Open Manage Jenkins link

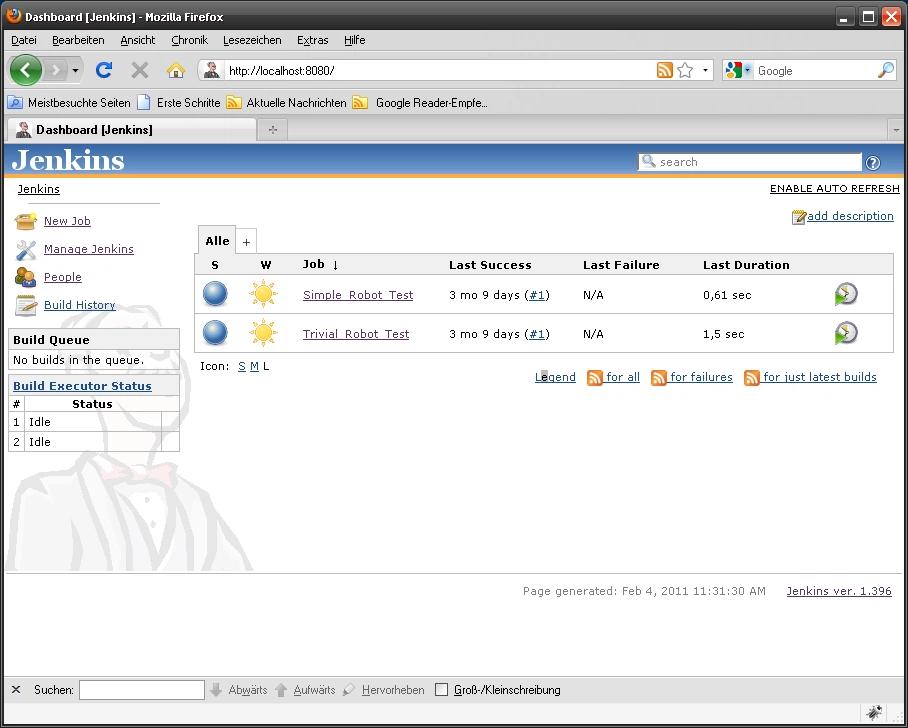(88, 249)
